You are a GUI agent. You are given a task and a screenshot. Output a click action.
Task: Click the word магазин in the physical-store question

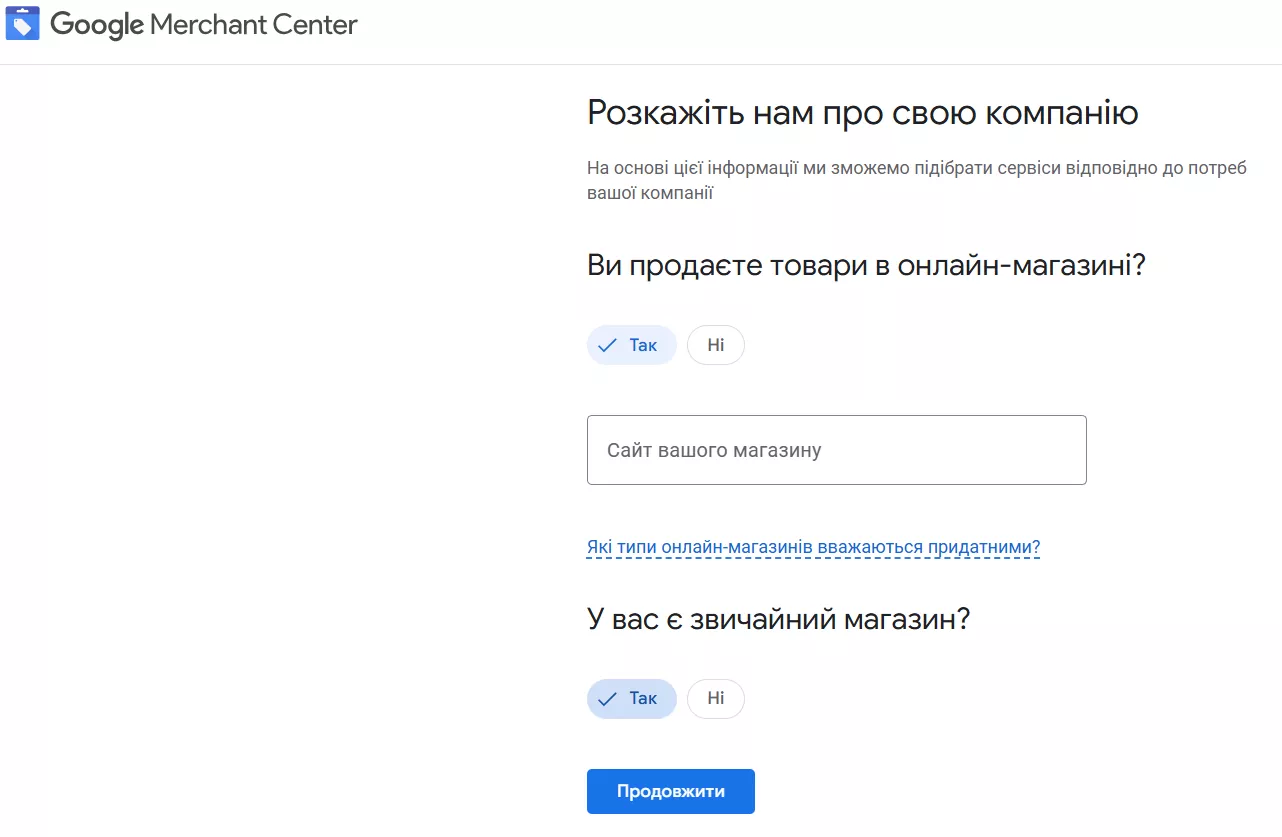[899, 619]
